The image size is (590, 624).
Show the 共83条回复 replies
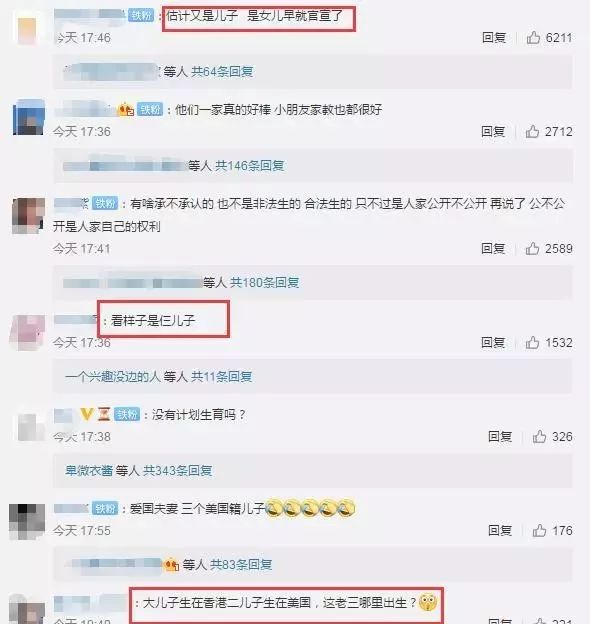click(x=241, y=565)
